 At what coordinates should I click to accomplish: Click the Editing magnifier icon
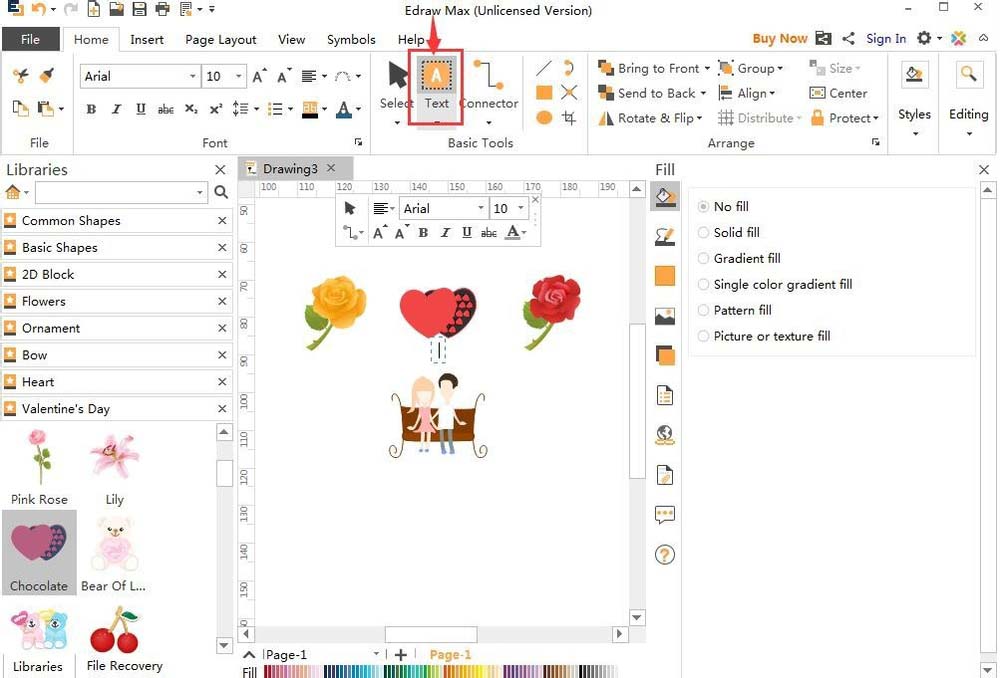(967, 75)
